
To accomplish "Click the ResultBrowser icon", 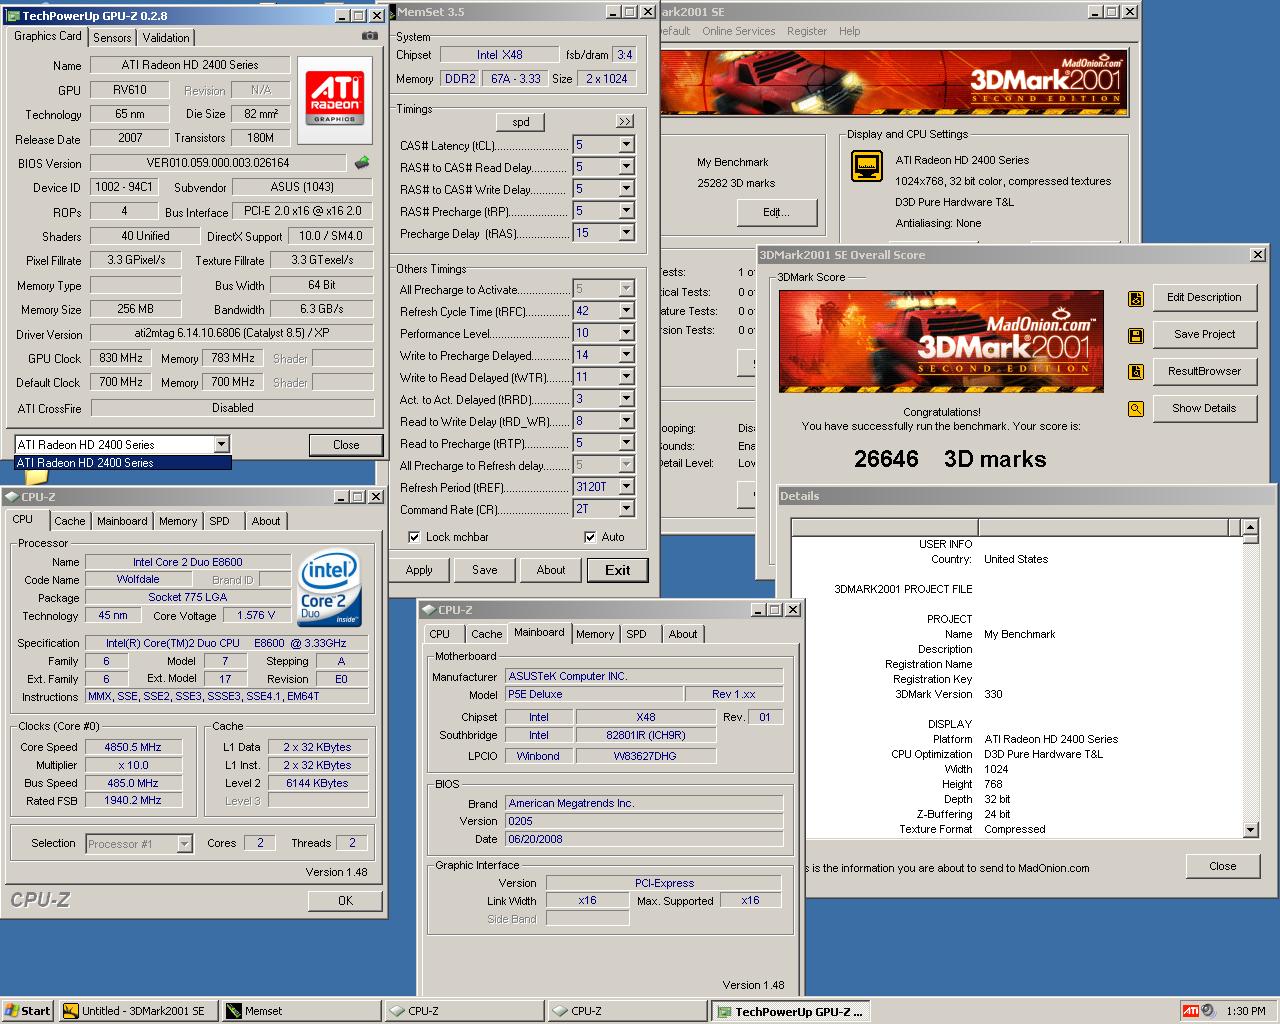I will point(1136,372).
